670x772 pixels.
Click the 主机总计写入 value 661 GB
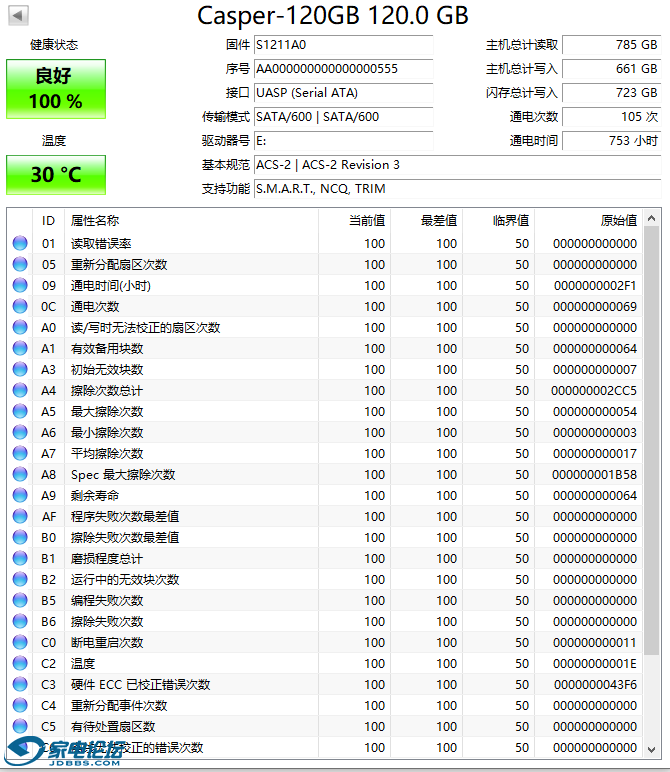click(611, 69)
